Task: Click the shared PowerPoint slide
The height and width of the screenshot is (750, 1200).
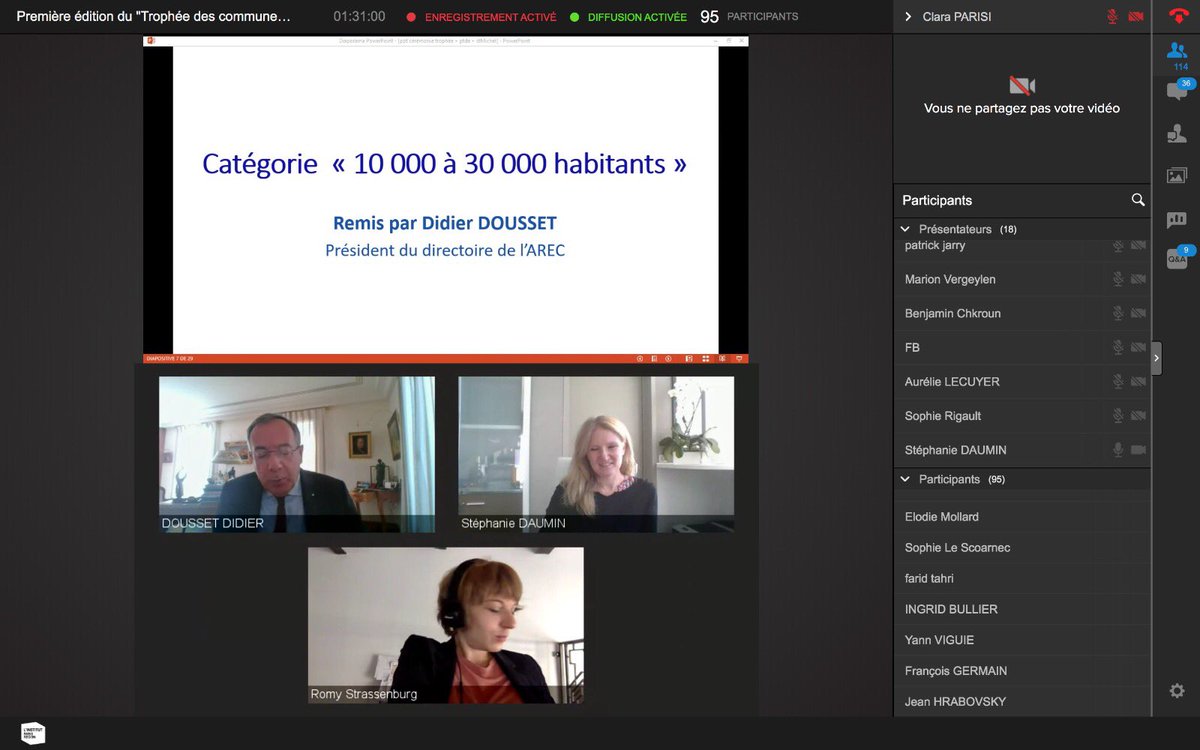Action: coord(446,199)
